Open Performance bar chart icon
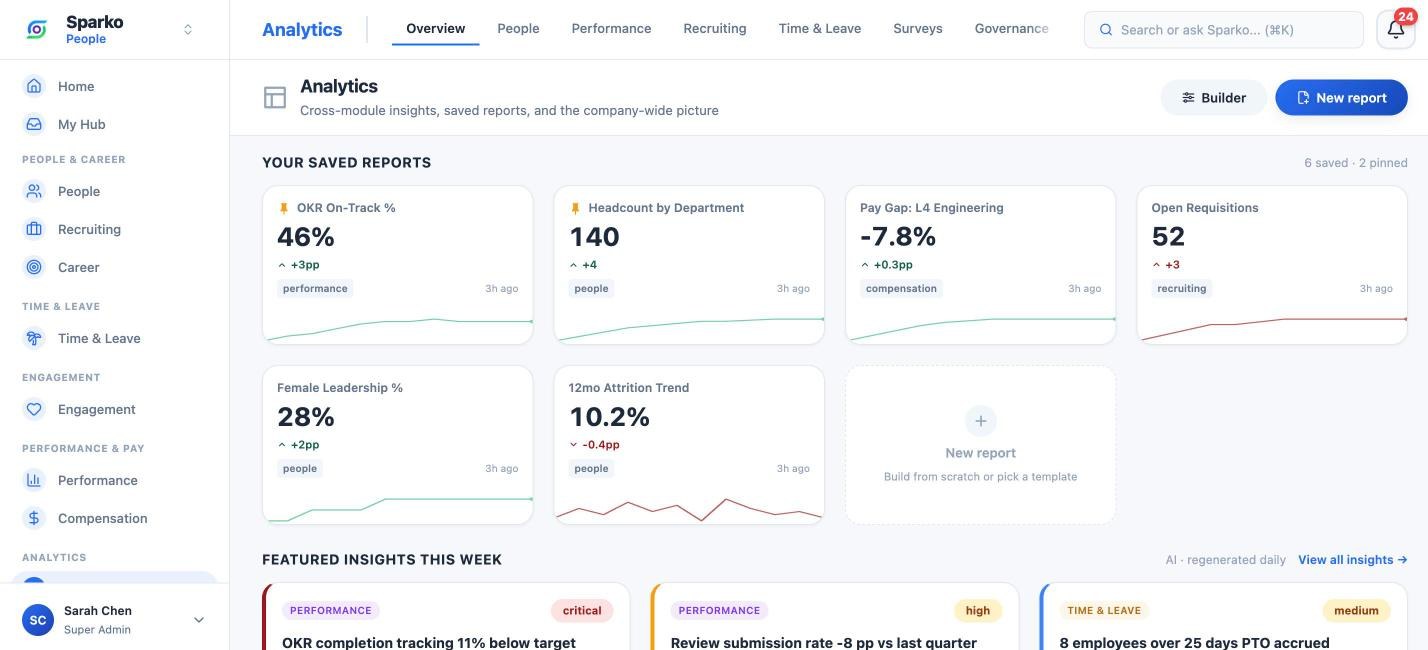 pyautogui.click(x=34, y=480)
